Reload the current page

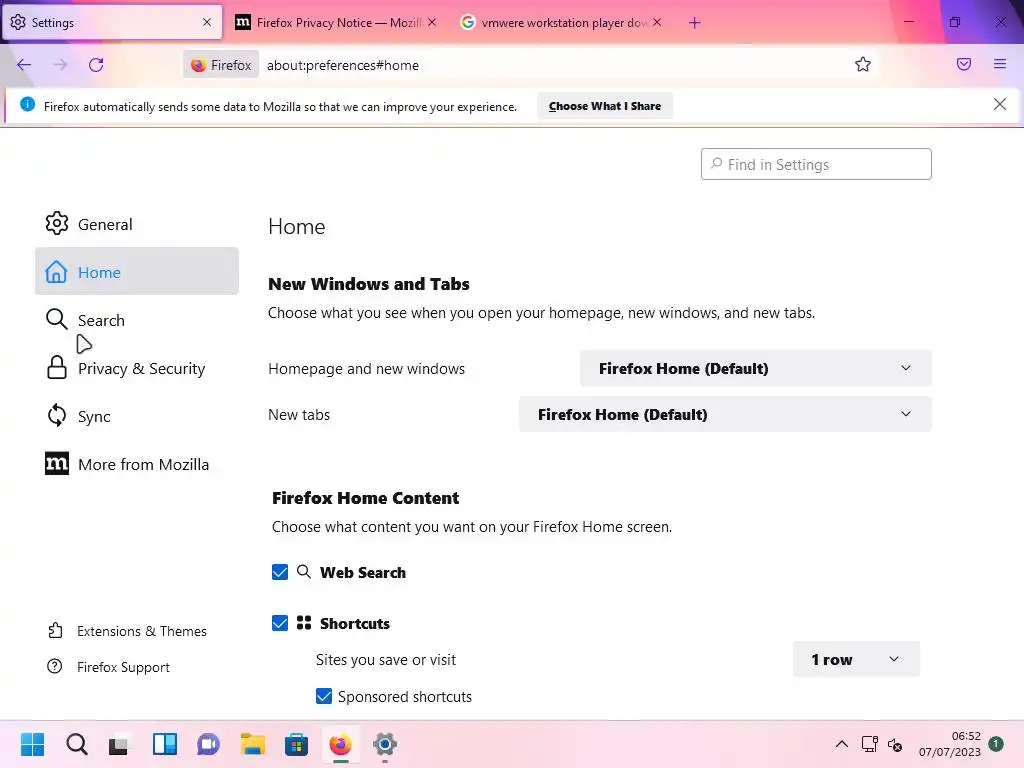click(x=96, y=65)
